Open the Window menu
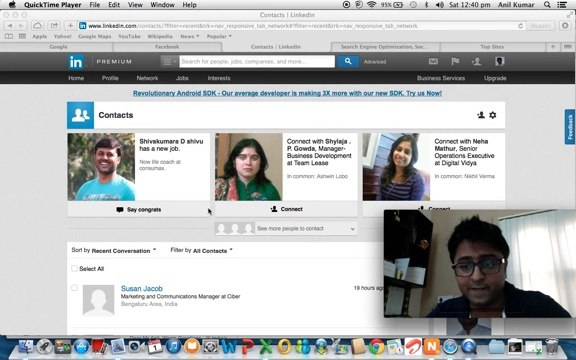This screenshot has width=576, height=360. [x=162, y=5]
